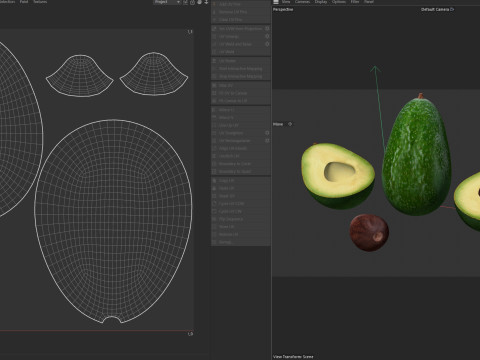Open settings gear for UV Unwrap
This screenshot has width=480, height=360.
(267, 36)
